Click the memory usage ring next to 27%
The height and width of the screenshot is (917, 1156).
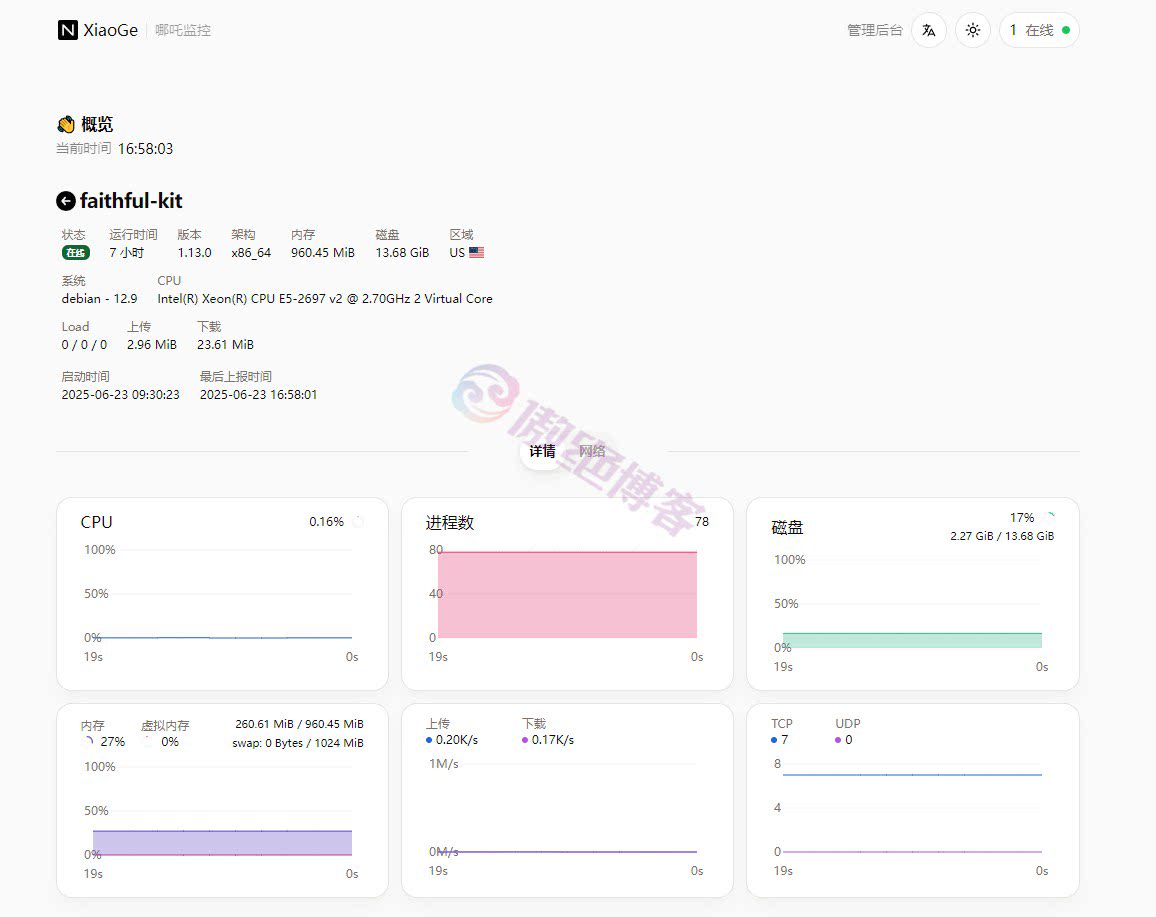point(88,742)
